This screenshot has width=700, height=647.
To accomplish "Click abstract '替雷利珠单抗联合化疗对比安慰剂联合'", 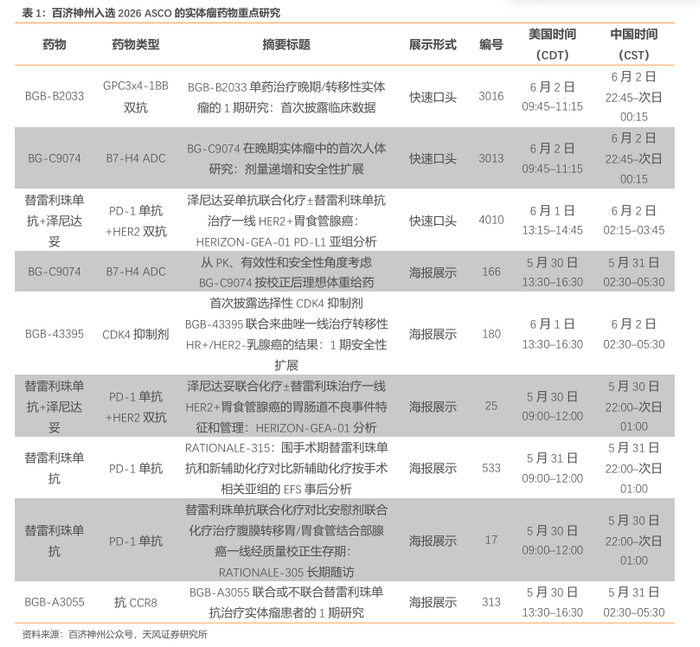I will (x=286, y=541).
